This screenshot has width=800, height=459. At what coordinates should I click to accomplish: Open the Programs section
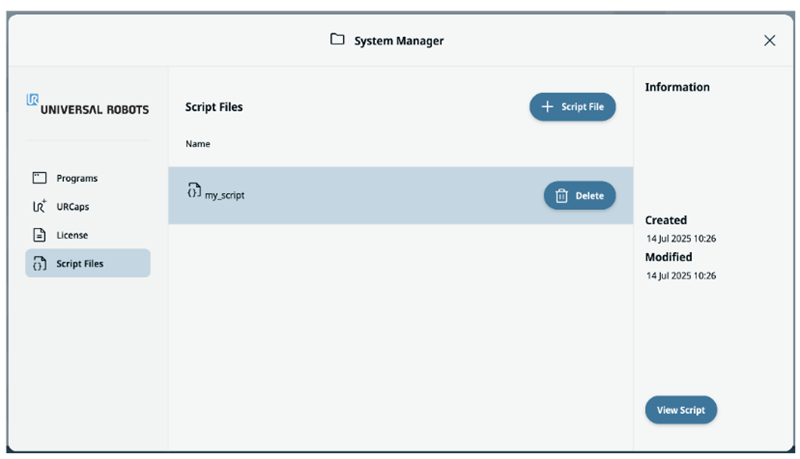[77, 178]
